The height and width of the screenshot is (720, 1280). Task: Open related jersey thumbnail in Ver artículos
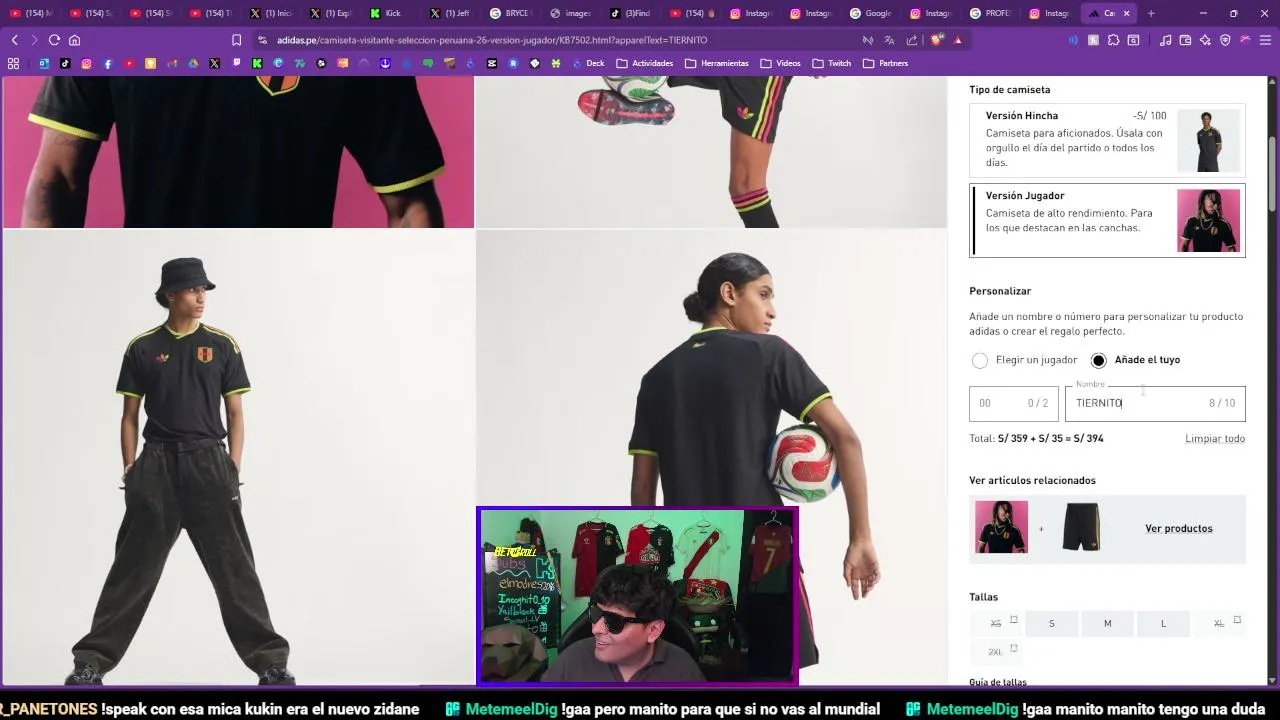click(1001, 527)
